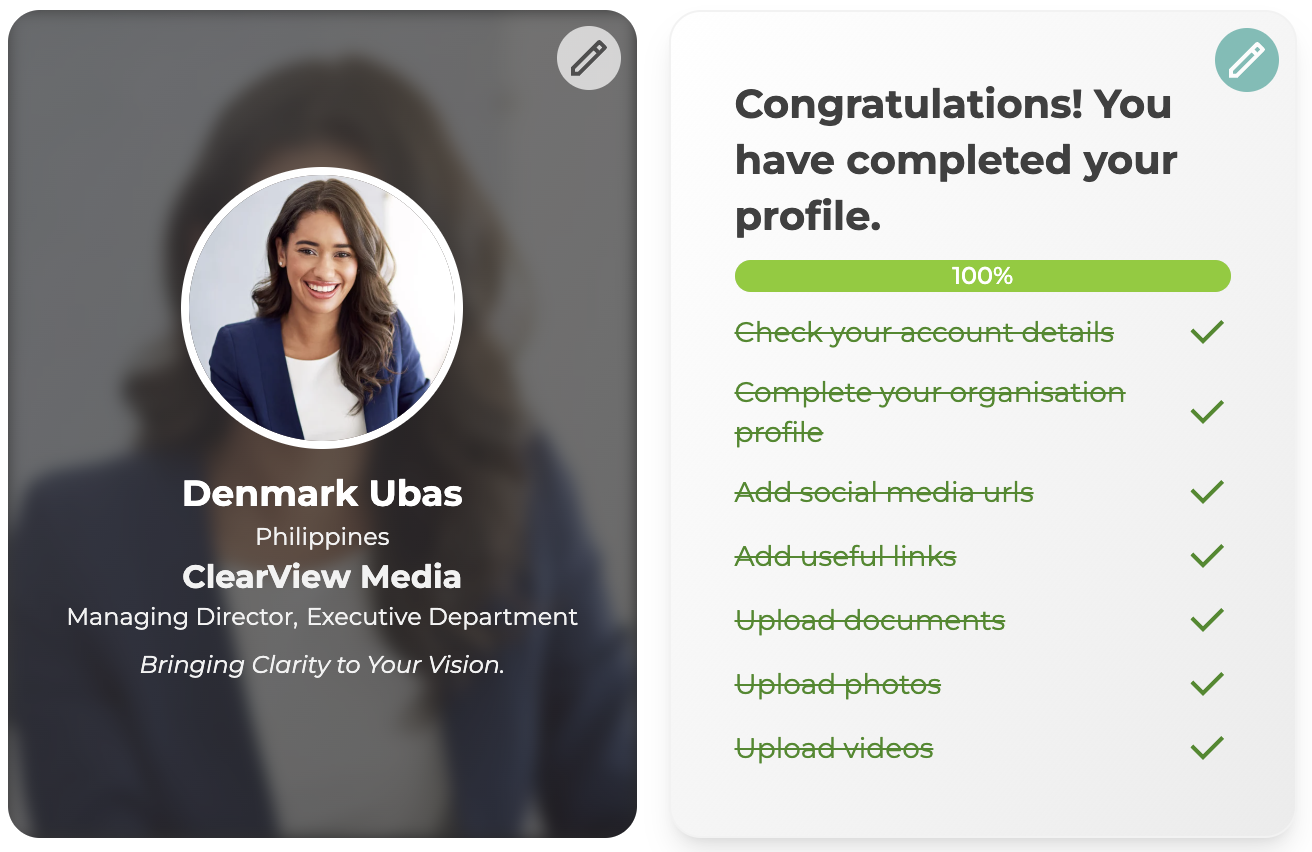Click the grey pencil edit icon on profile card
Image resolution: width=1312 pixels, height=852 pixels.
pos(588,59)
